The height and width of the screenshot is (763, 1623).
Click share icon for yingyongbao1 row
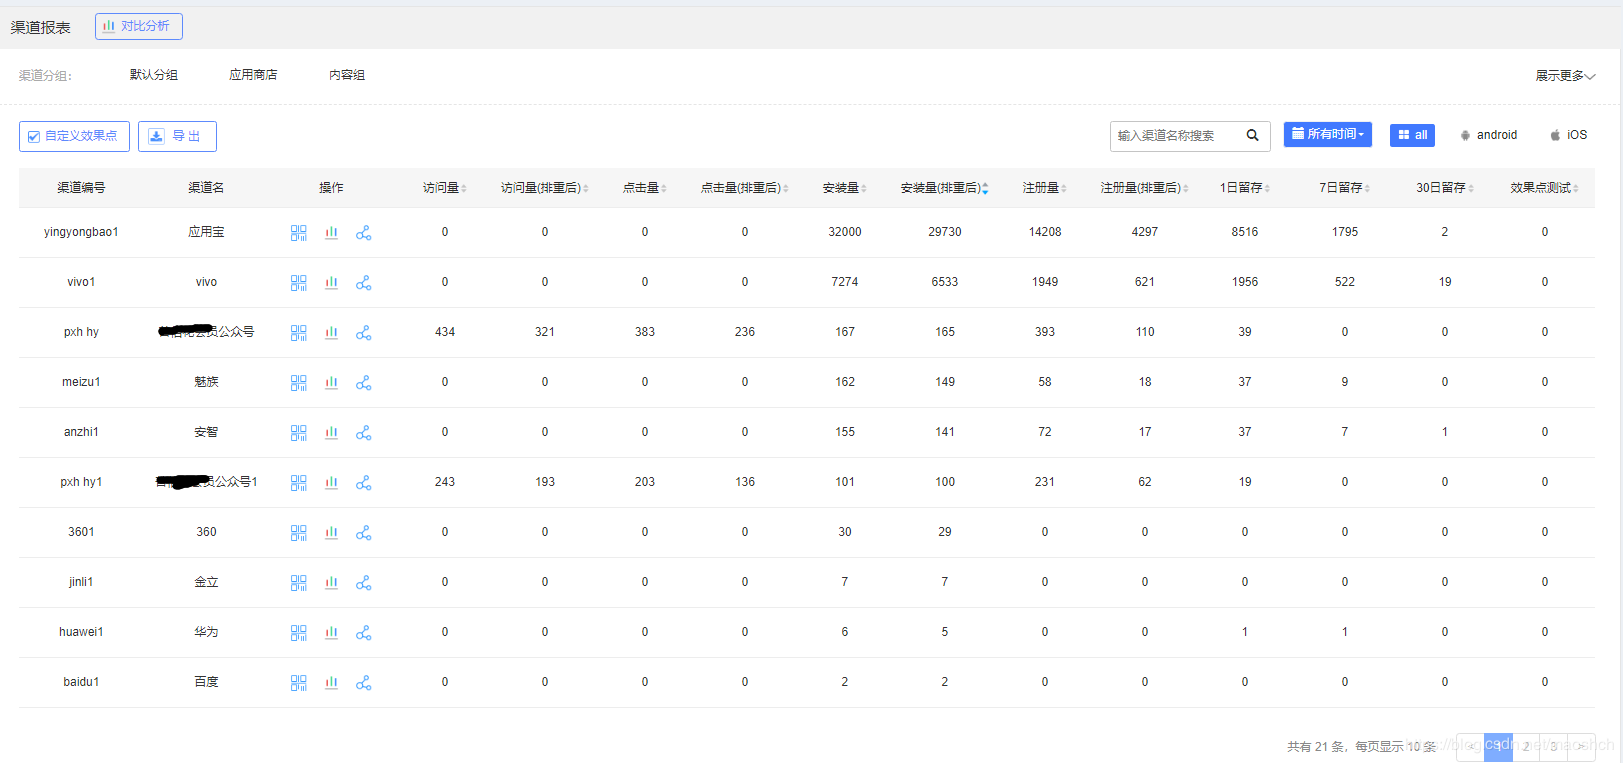click(x=363, y=232)
